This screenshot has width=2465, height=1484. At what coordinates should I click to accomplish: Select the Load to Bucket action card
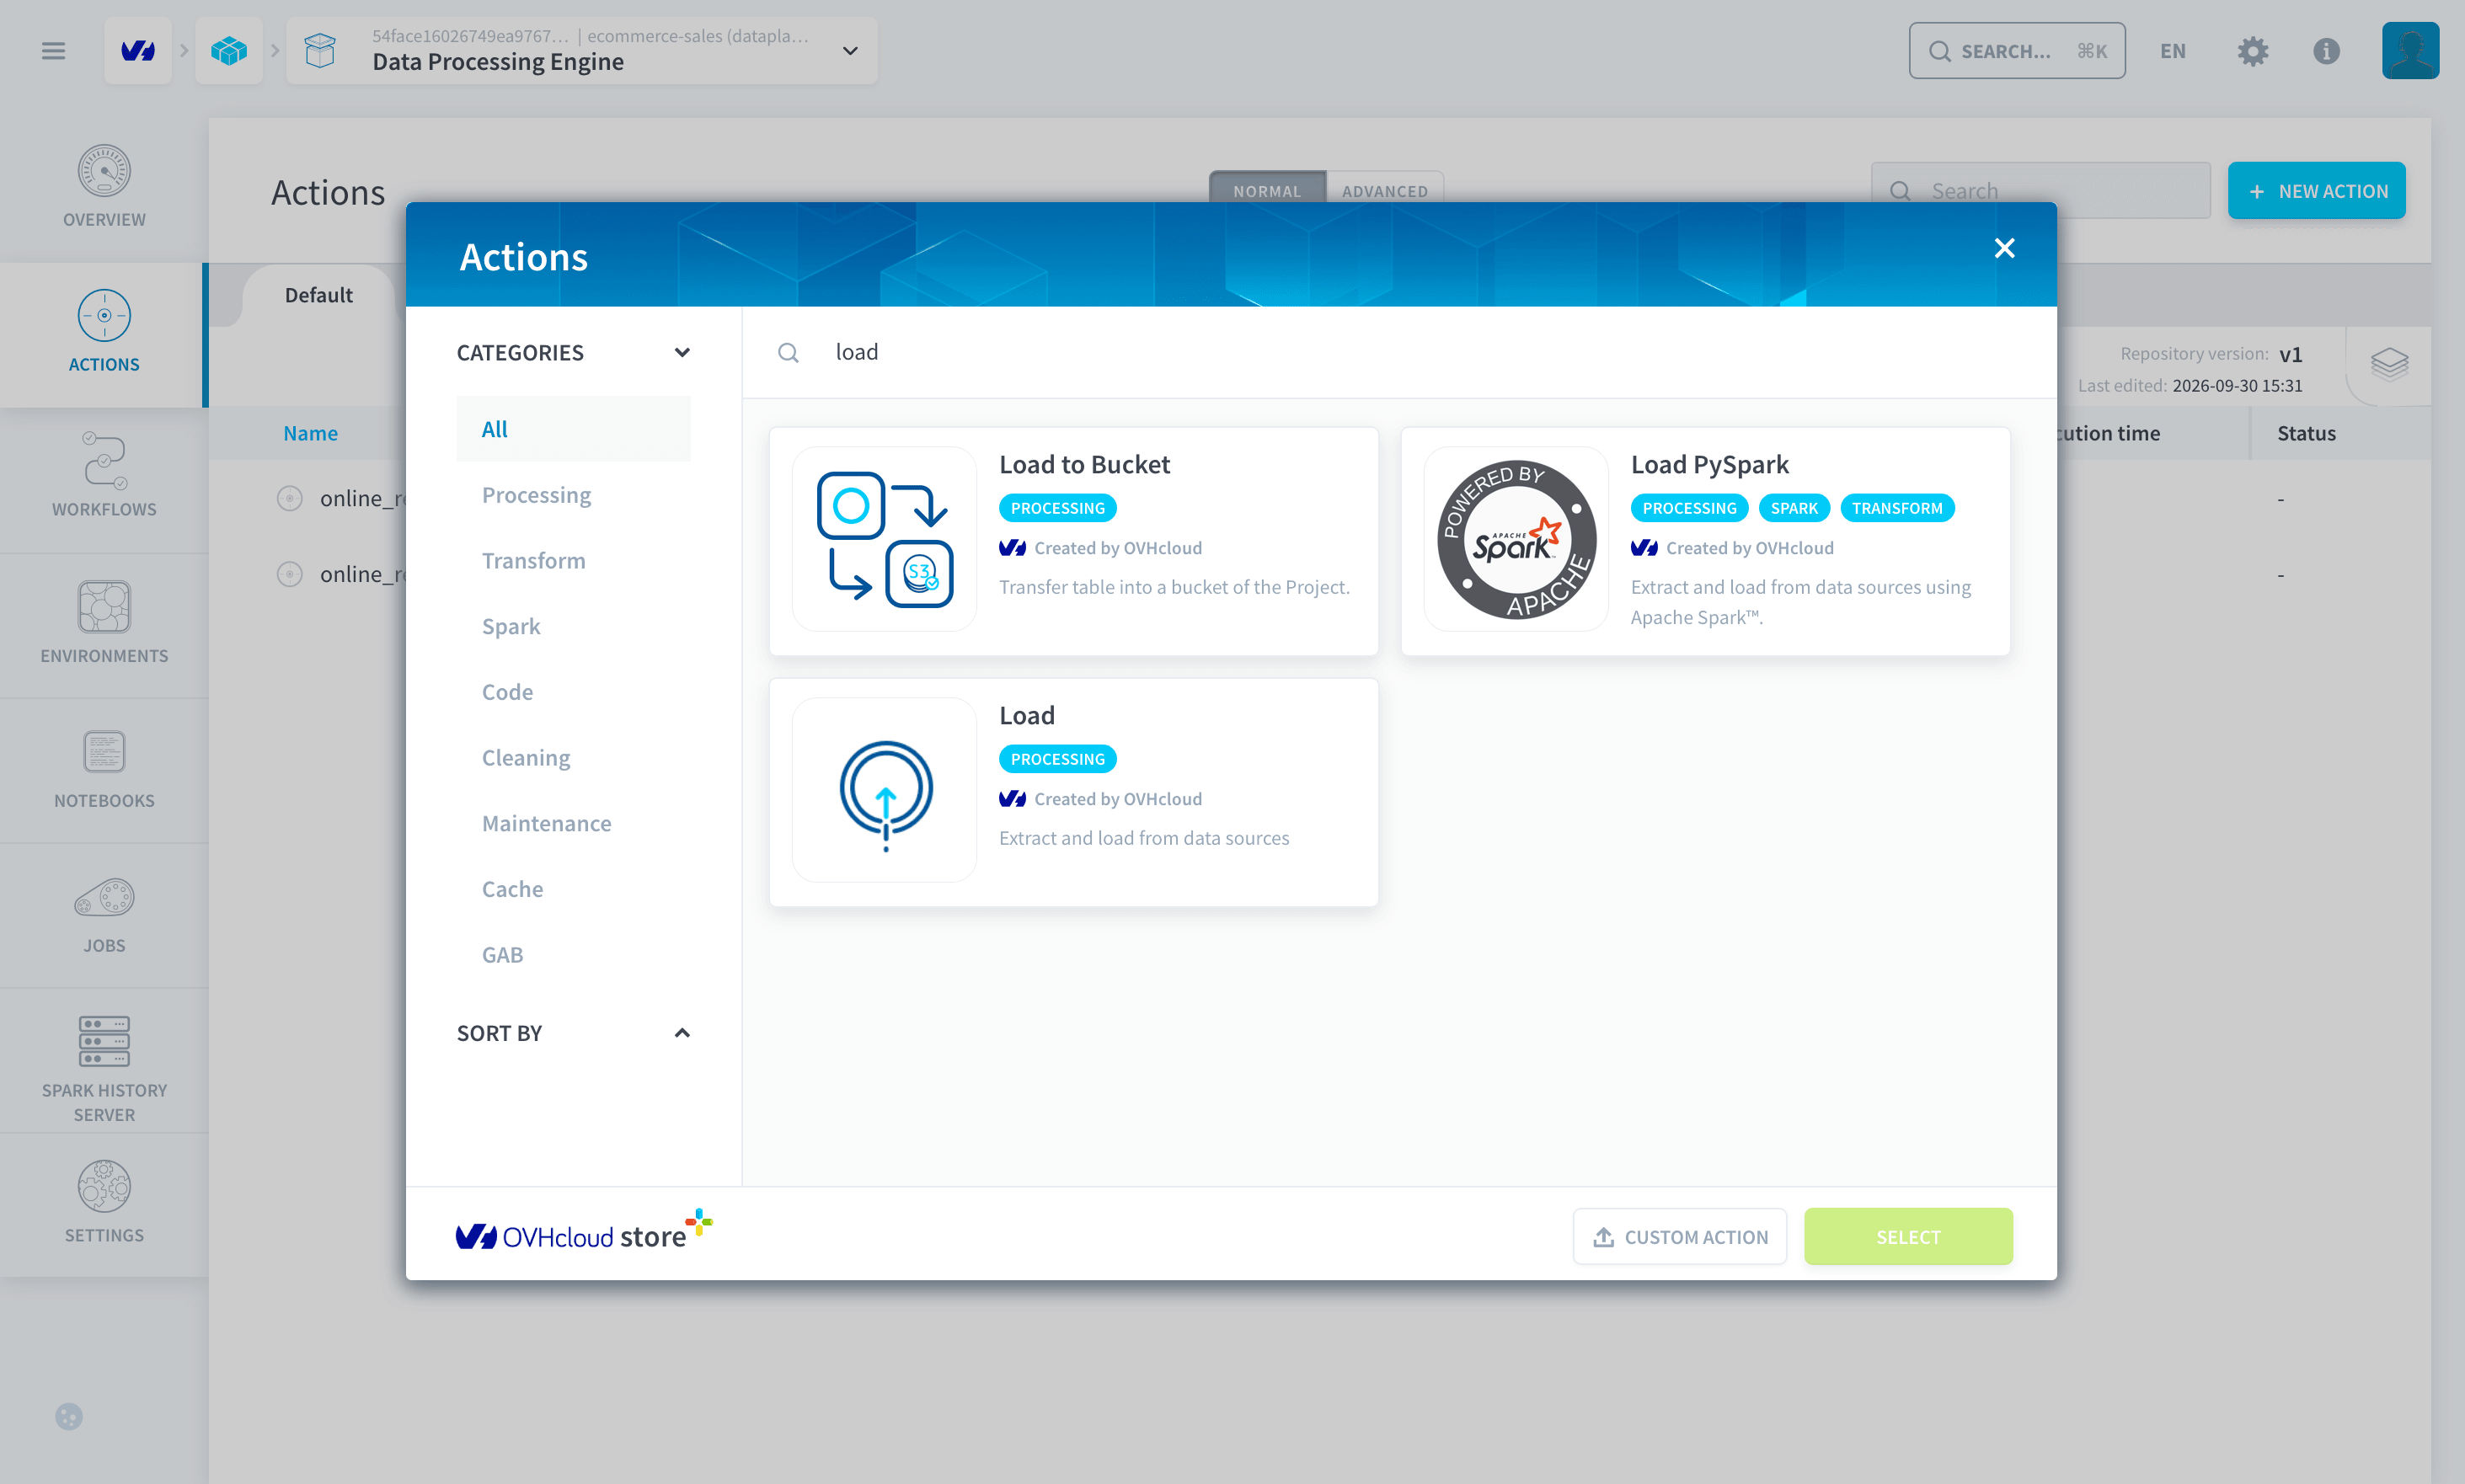point(1074,541)
